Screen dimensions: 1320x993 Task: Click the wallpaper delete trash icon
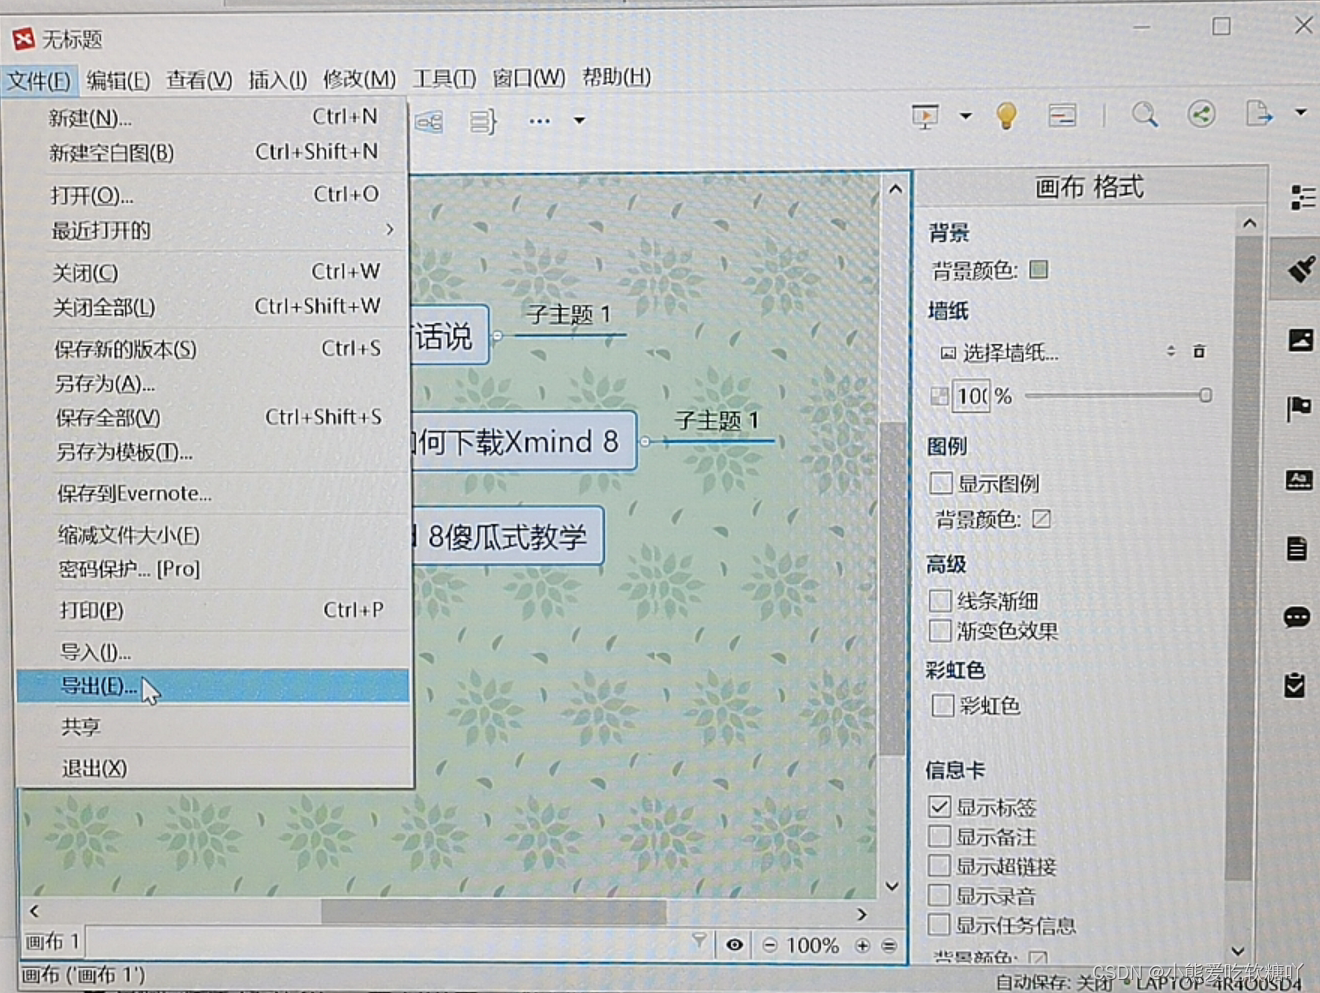tap(1199, 352)
